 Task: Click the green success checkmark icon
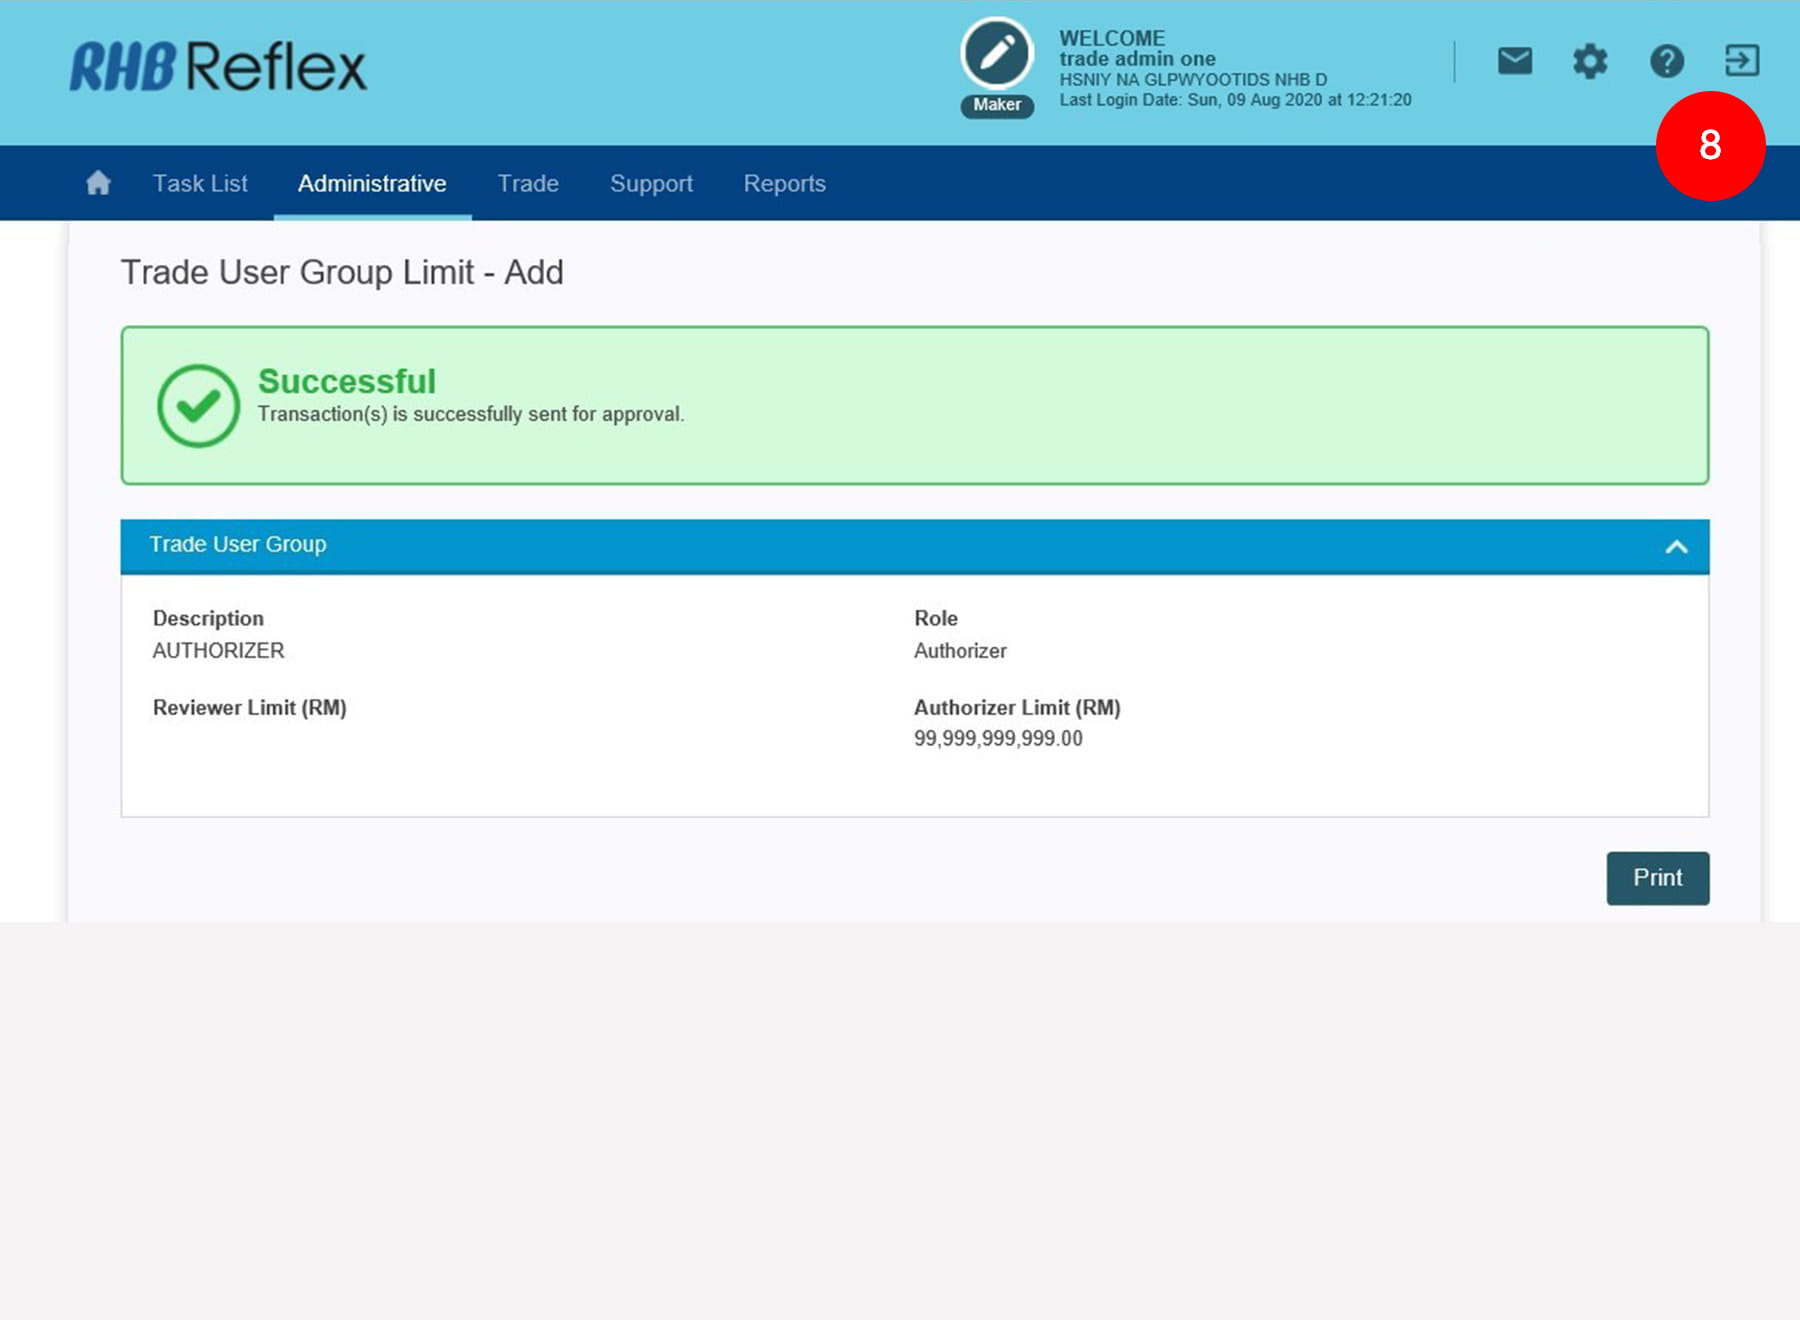(198, 405)
